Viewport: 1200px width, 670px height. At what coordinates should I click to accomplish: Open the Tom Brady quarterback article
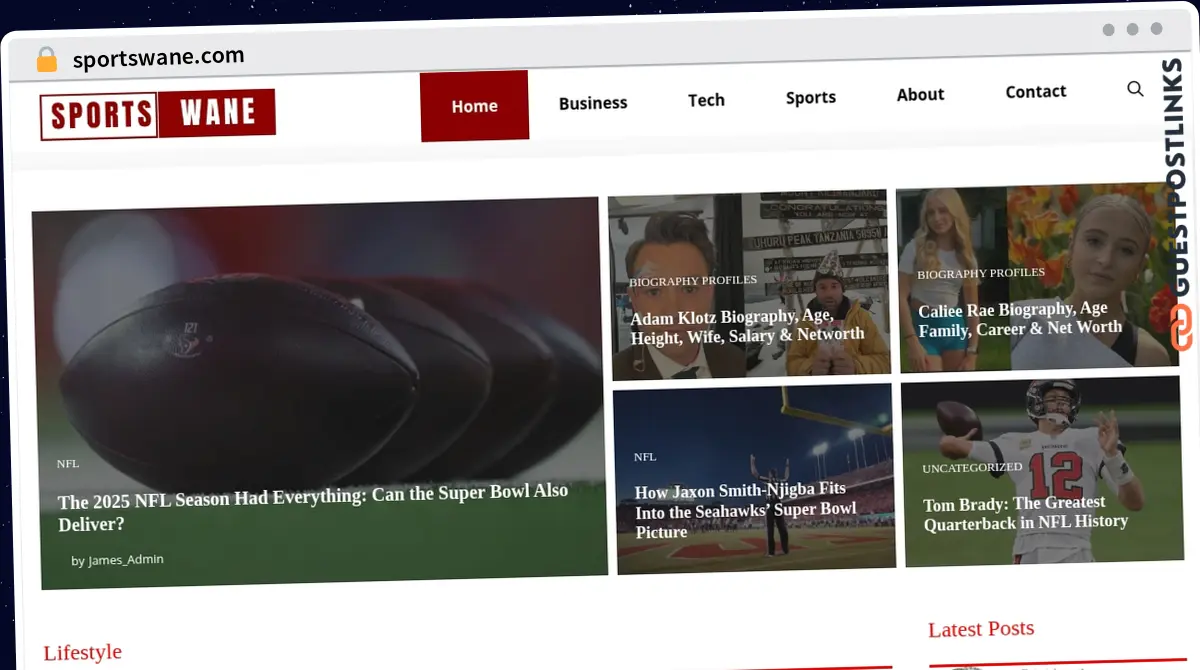[x=1025, y=512]
